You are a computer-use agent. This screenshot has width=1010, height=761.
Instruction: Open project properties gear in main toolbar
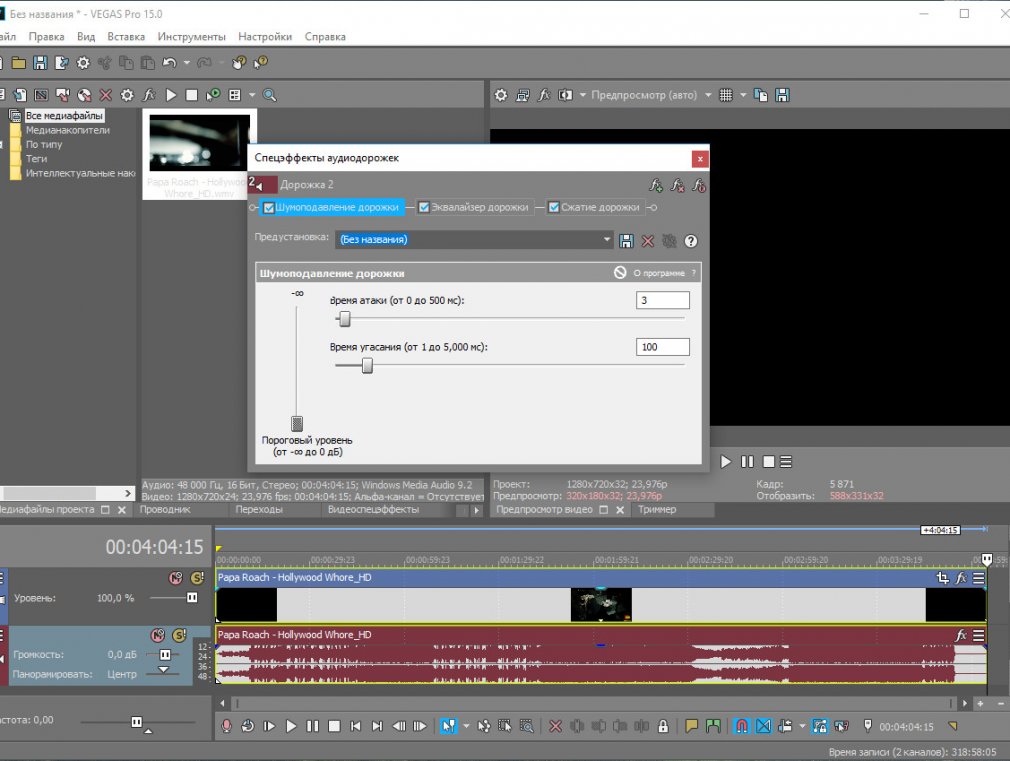click(83, 63)
